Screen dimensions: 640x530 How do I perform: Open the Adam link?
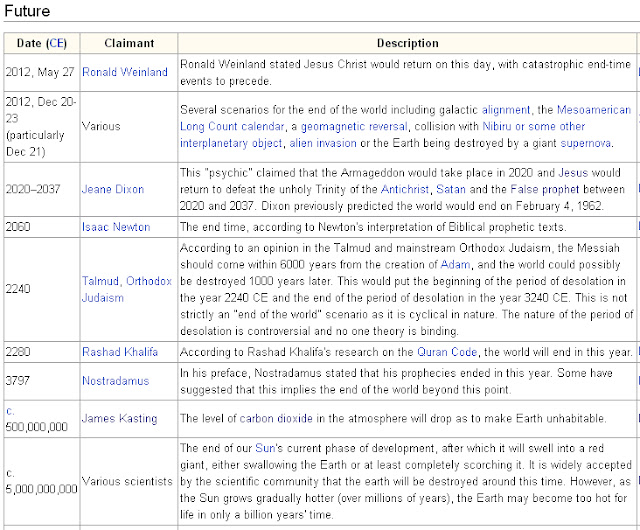[x=455, y=264]
